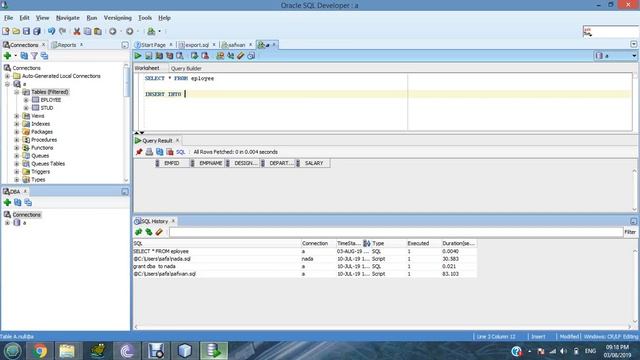This screenshot has height=360, width=640.
Task: Click the red delete icon in Query Result
Action: (x=170, y=152)
